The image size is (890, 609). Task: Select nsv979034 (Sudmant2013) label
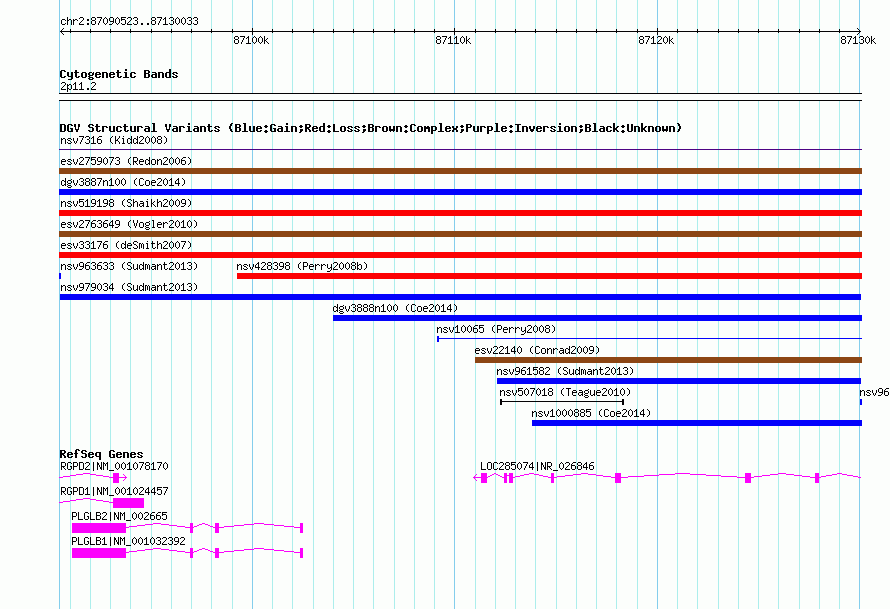pos(129,287)
